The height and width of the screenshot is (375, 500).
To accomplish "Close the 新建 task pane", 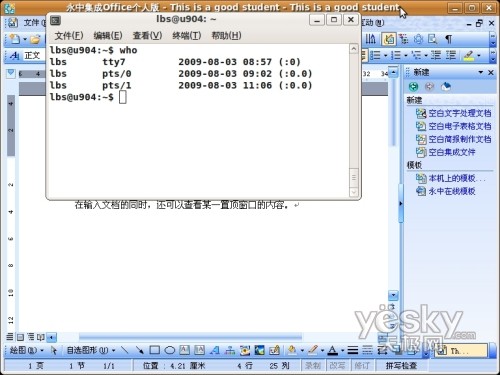I will click(x=491, y=72).
